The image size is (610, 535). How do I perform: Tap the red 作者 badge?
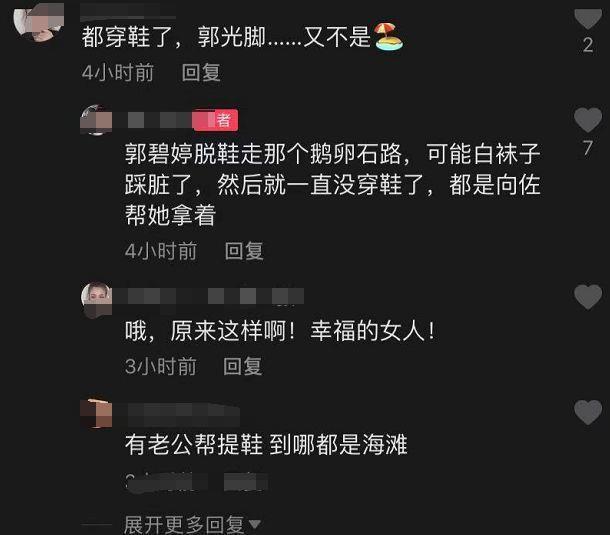coord(216,120)
